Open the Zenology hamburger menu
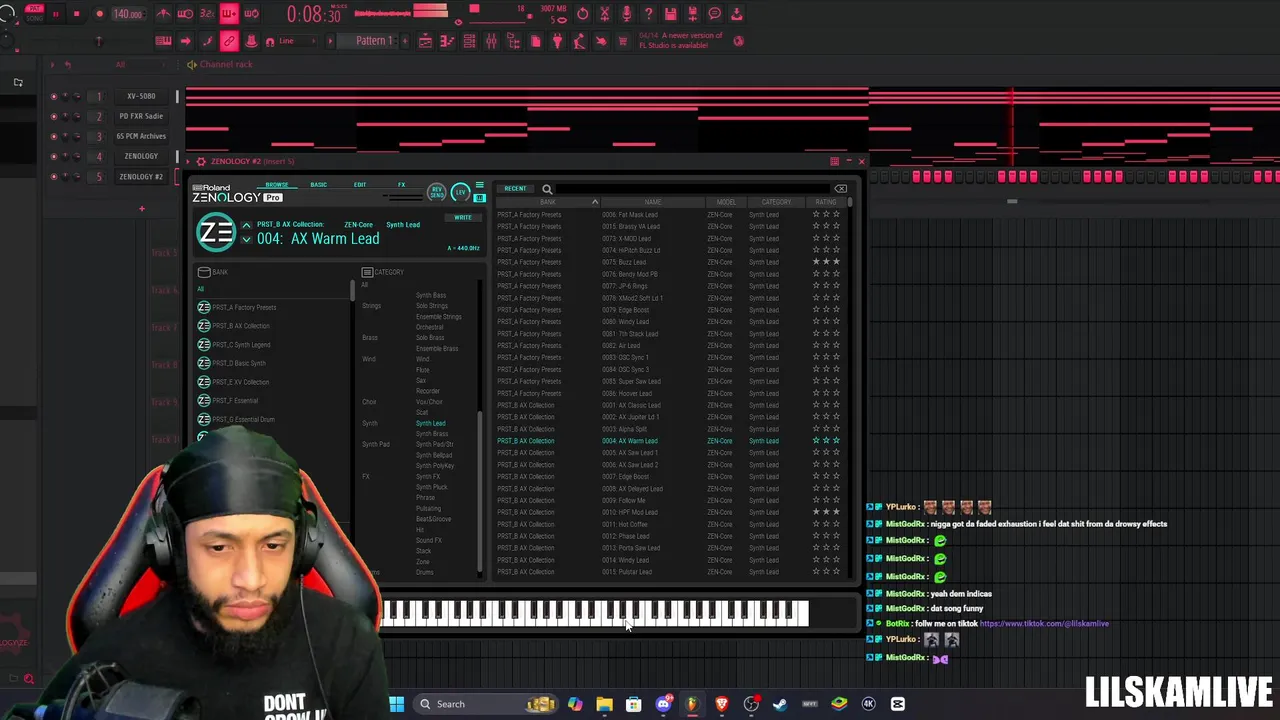 click(x=480, y=186)
